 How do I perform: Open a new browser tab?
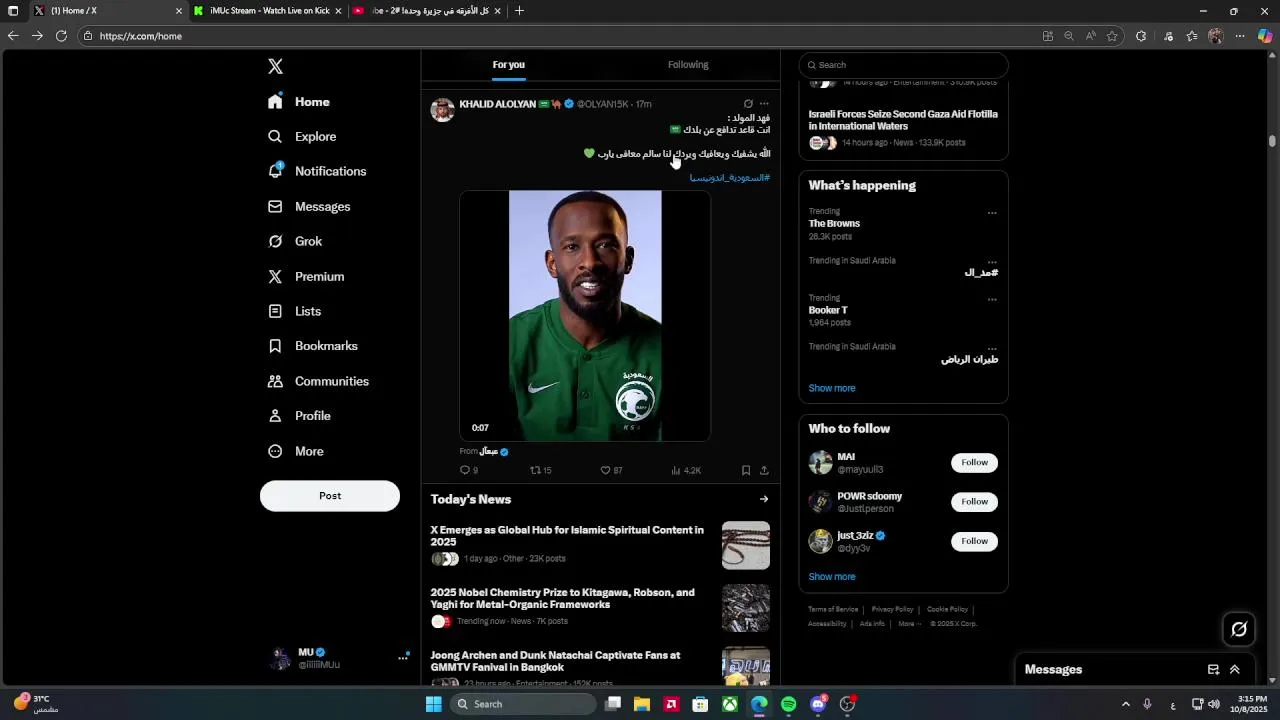tap(519, 11)
